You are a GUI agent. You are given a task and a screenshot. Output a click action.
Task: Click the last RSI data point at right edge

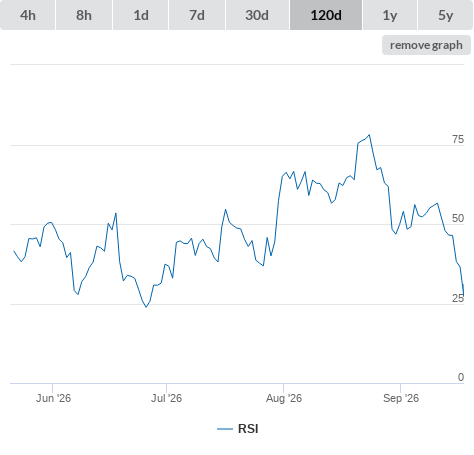tap(463, 295)
